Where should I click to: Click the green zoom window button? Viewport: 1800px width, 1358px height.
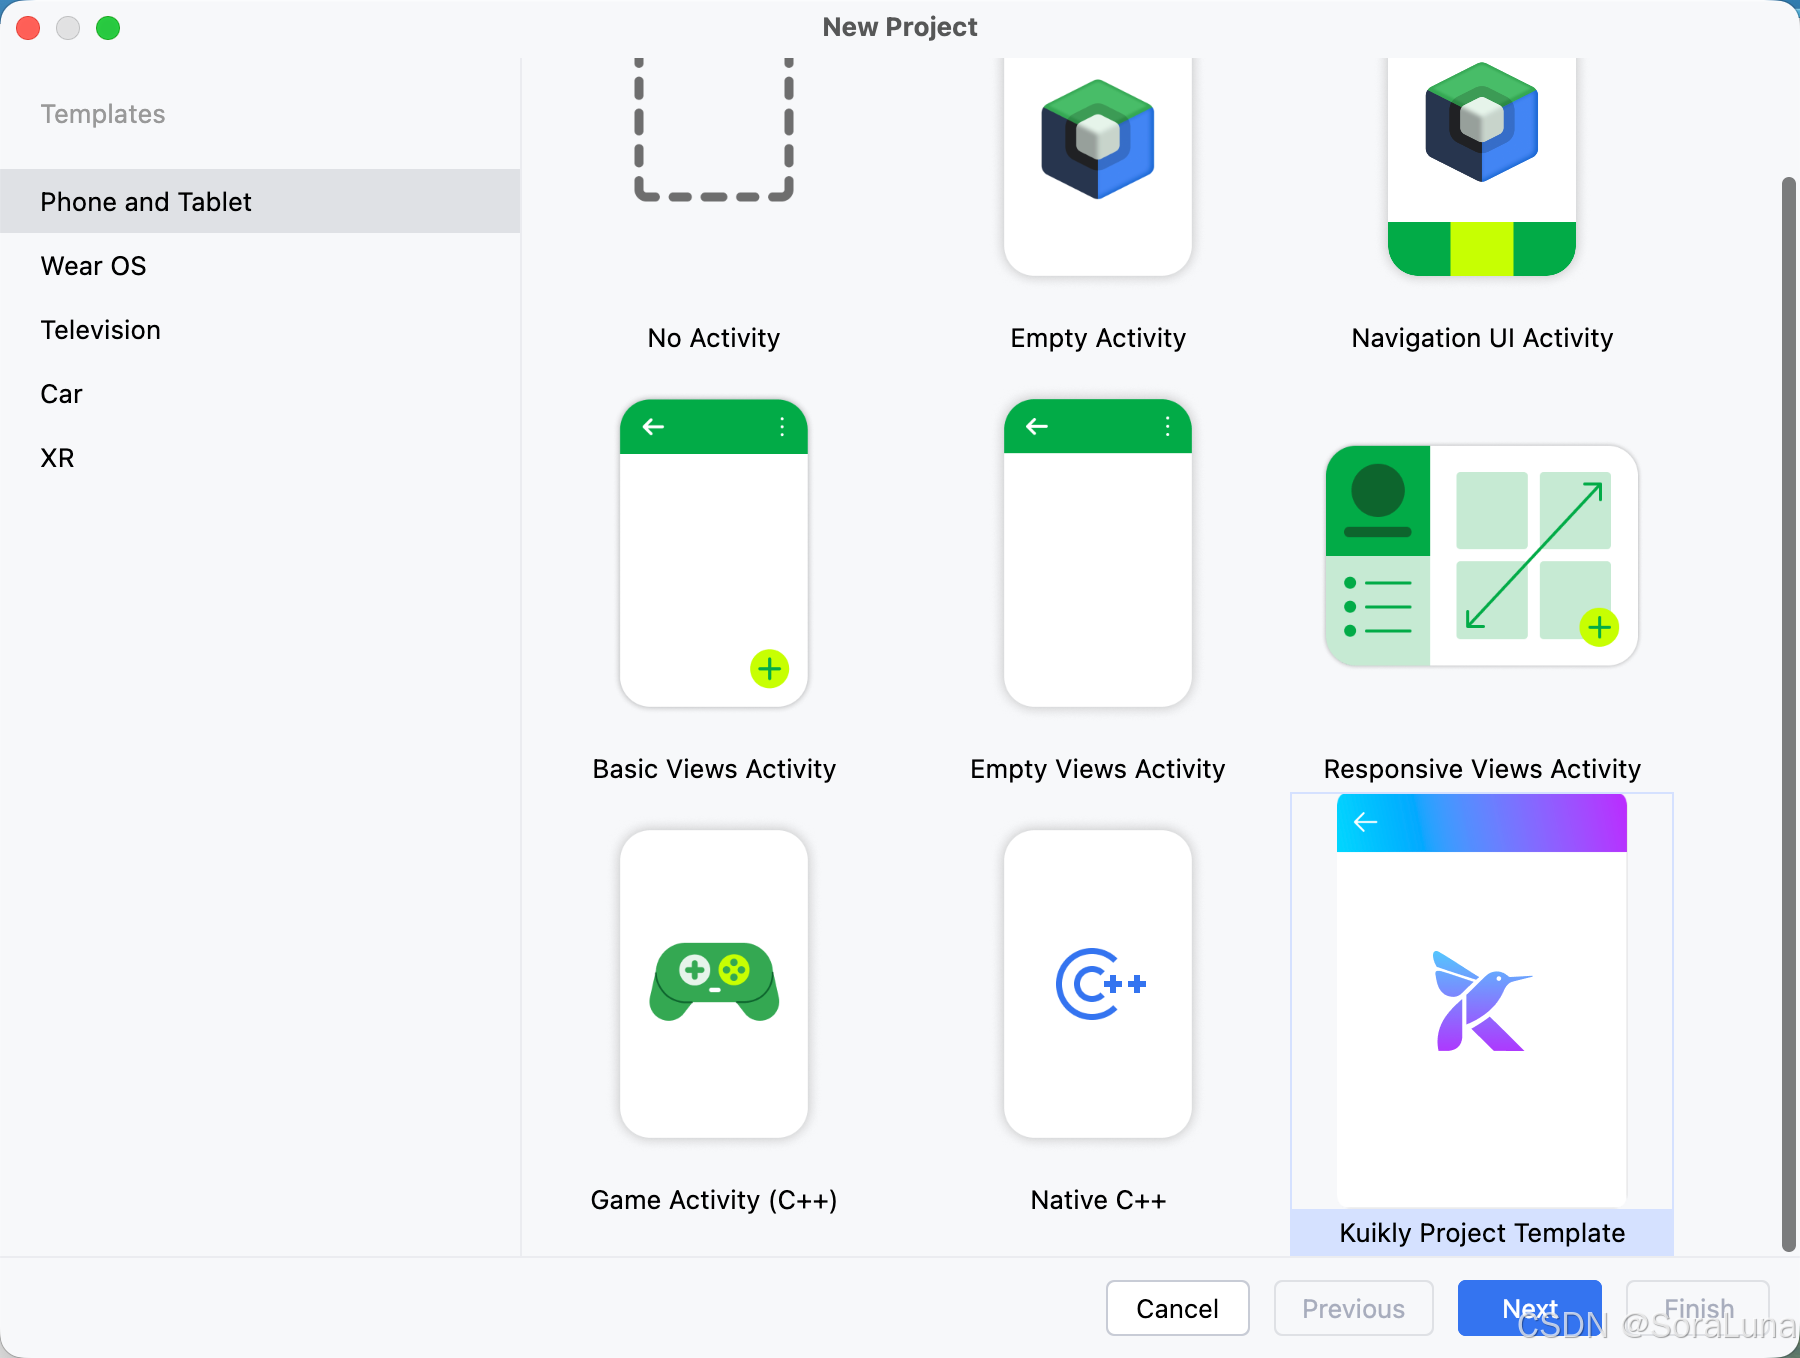pos(108,28)
